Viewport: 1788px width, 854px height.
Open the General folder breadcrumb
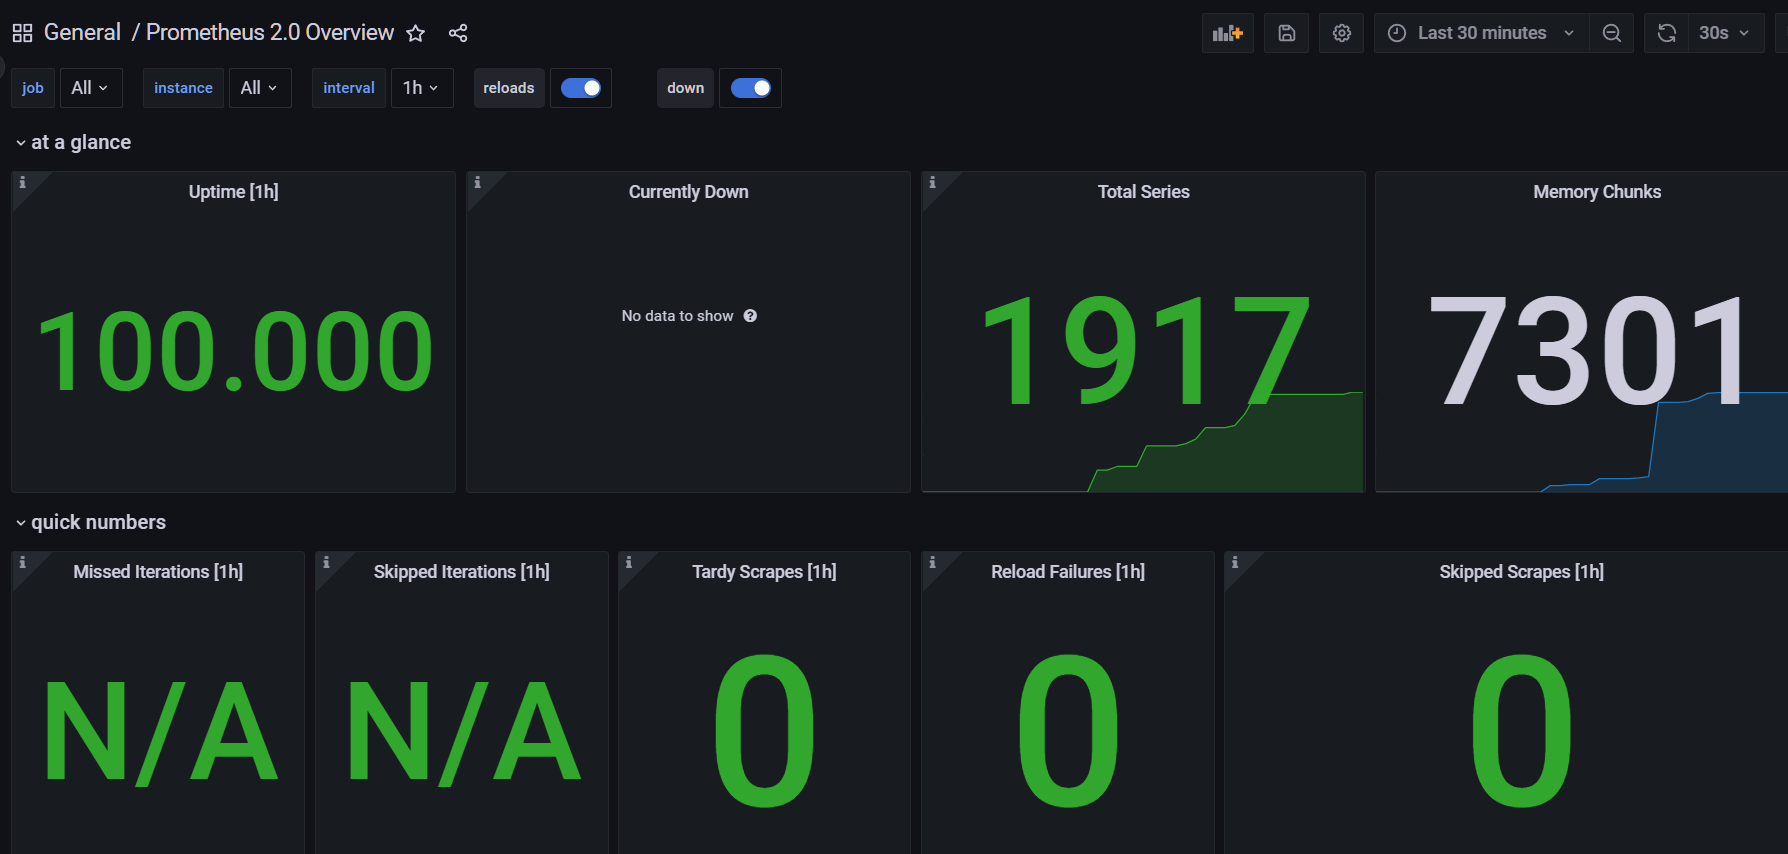coord(82,33)
